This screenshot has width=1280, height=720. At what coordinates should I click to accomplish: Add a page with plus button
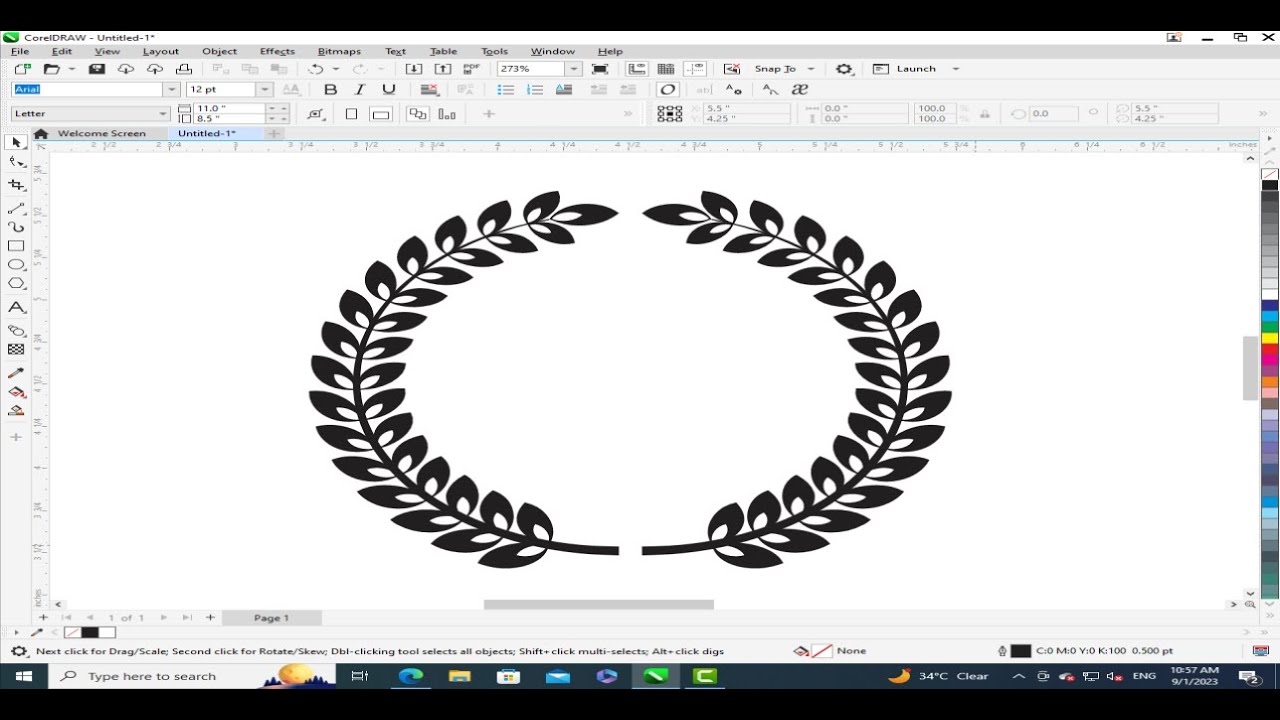[x=210, y=618]
